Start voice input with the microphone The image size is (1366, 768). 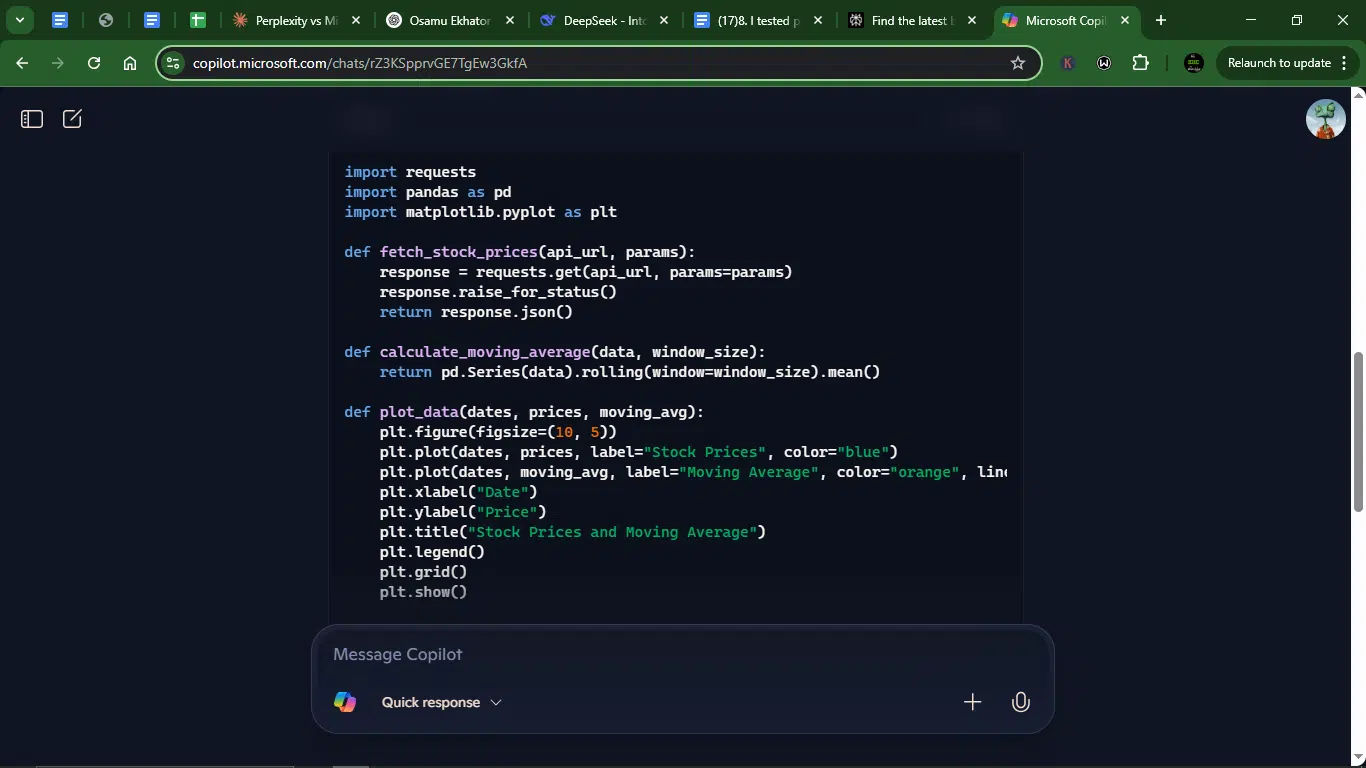pos(1020,702)
